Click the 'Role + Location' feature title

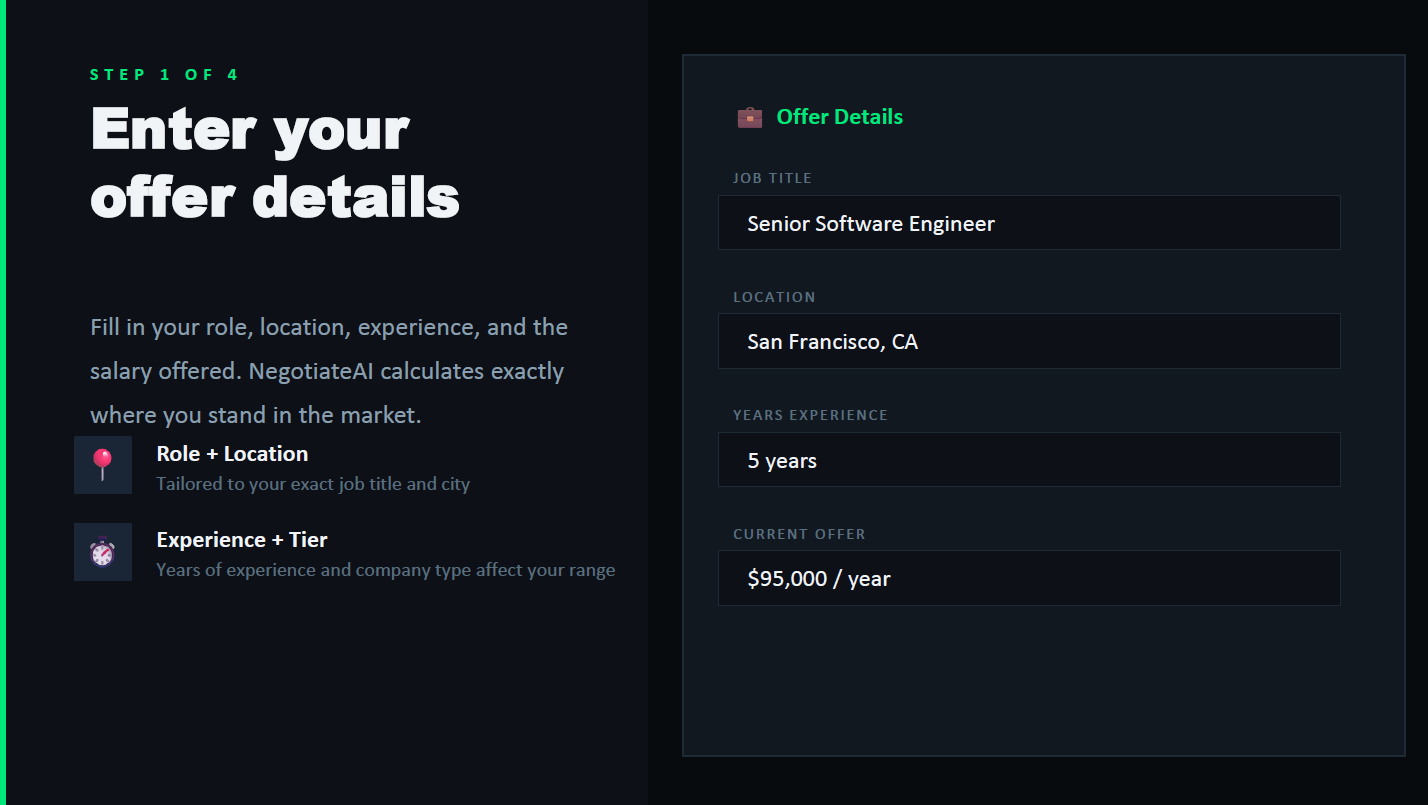pos(232,454)
